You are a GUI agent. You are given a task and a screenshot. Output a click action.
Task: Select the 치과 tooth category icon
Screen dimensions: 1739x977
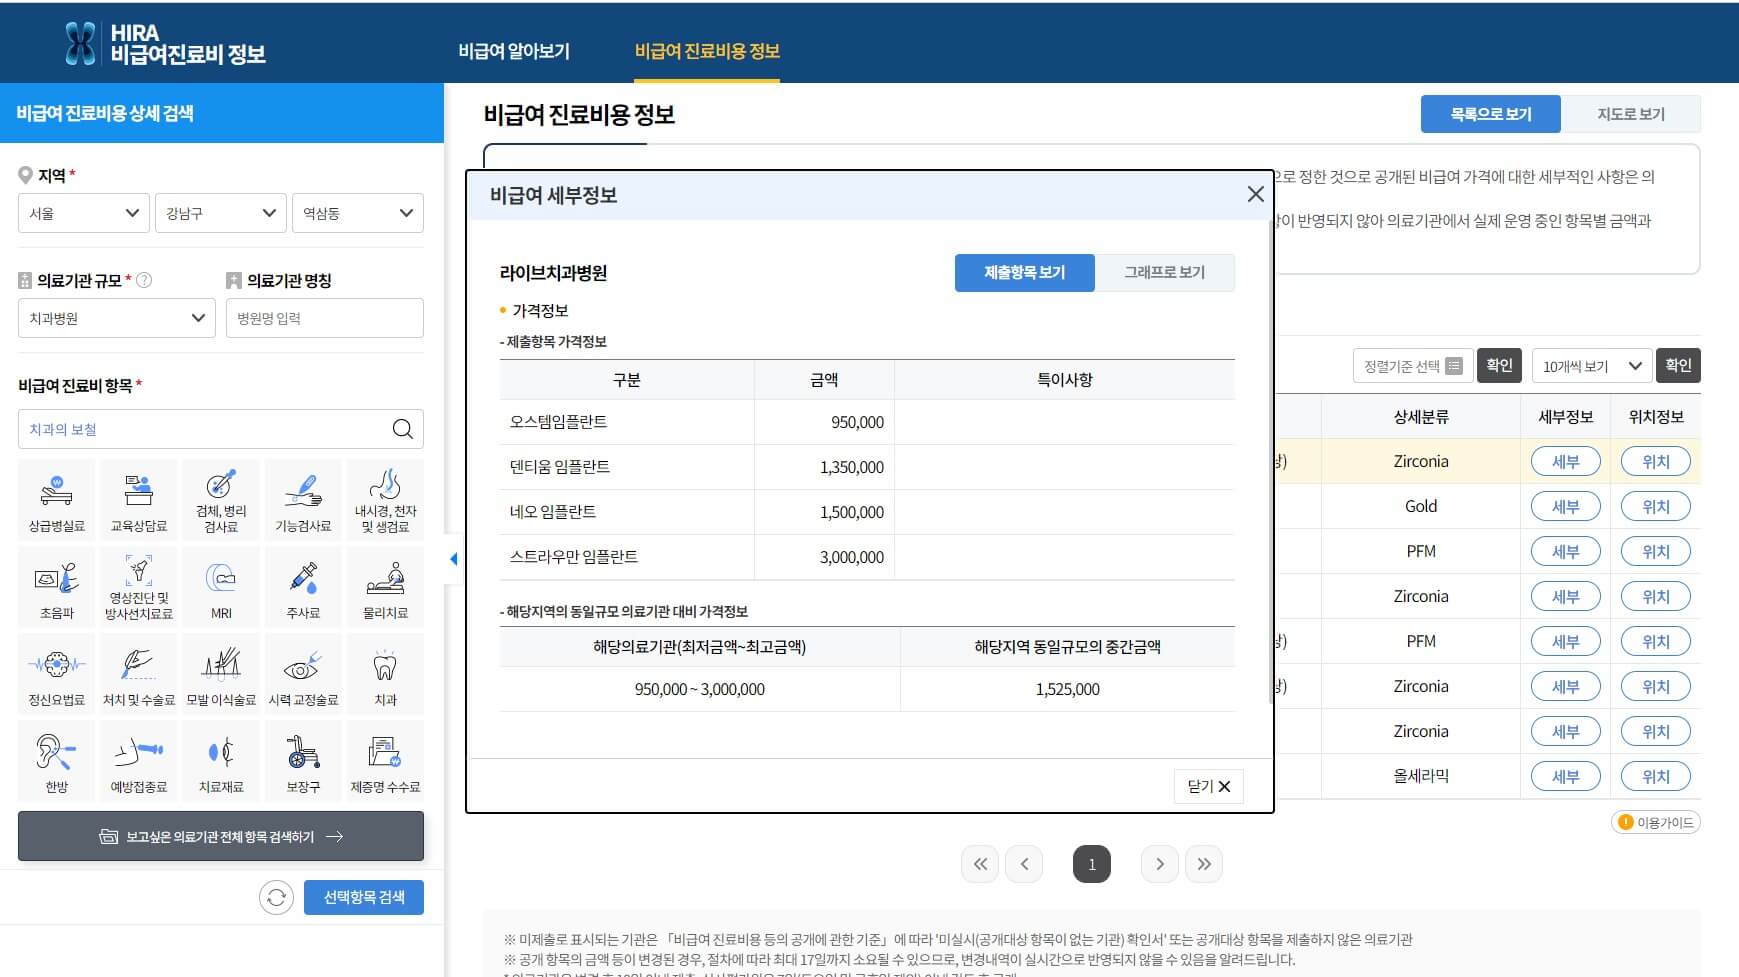click(x=385, y=674)
